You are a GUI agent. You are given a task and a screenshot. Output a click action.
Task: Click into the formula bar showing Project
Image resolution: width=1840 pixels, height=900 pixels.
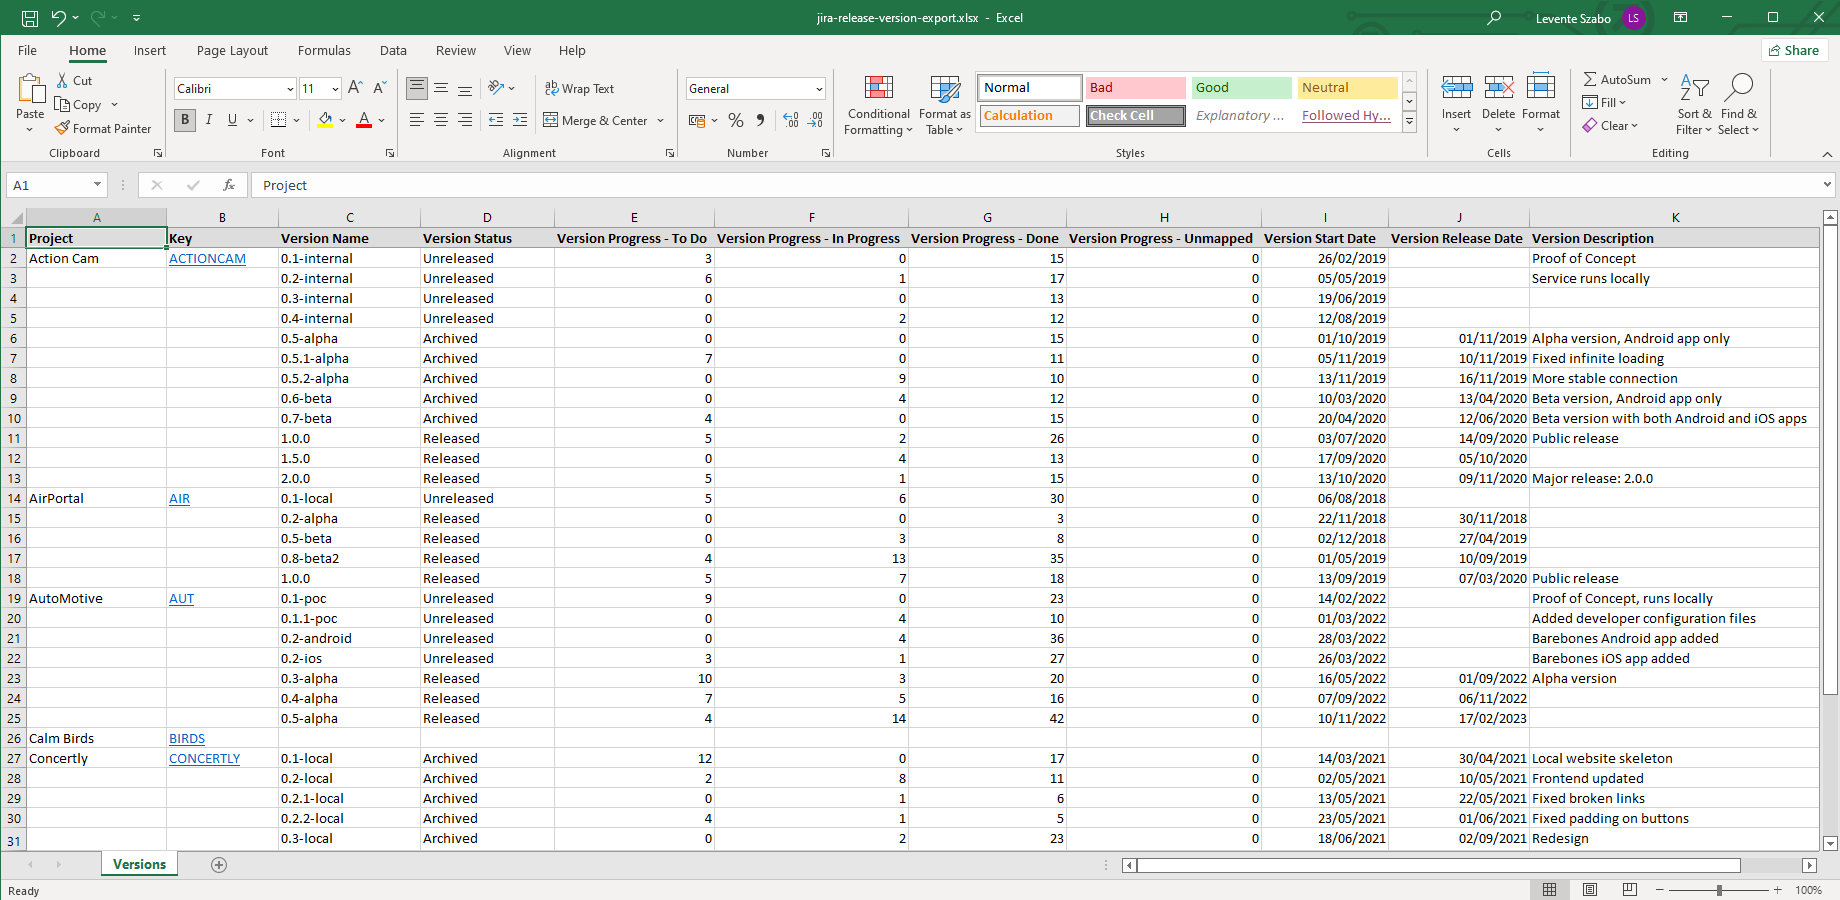coord(1035,185)
